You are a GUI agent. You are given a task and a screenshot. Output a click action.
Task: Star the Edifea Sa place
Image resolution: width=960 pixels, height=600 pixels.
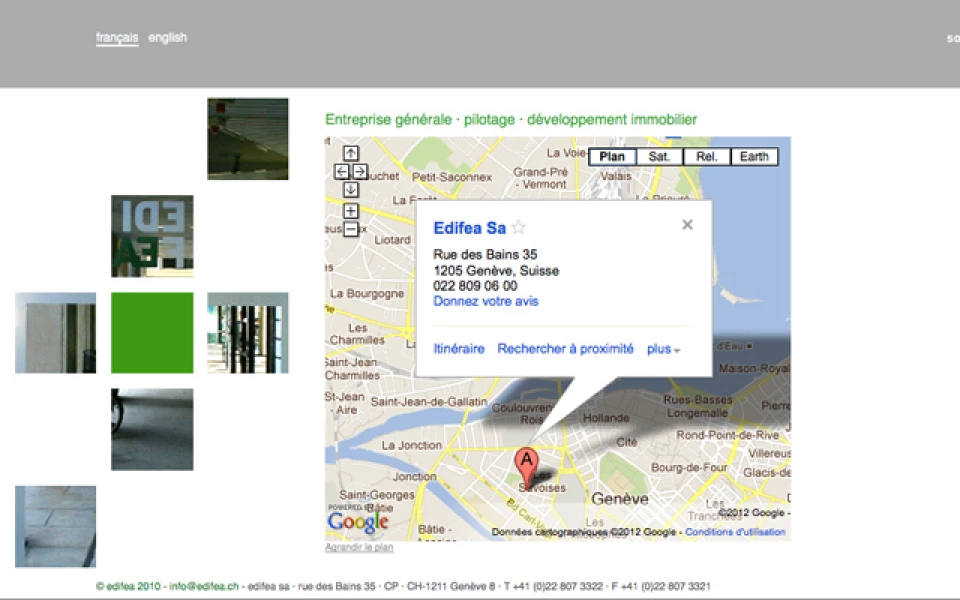tap(519, 228)
